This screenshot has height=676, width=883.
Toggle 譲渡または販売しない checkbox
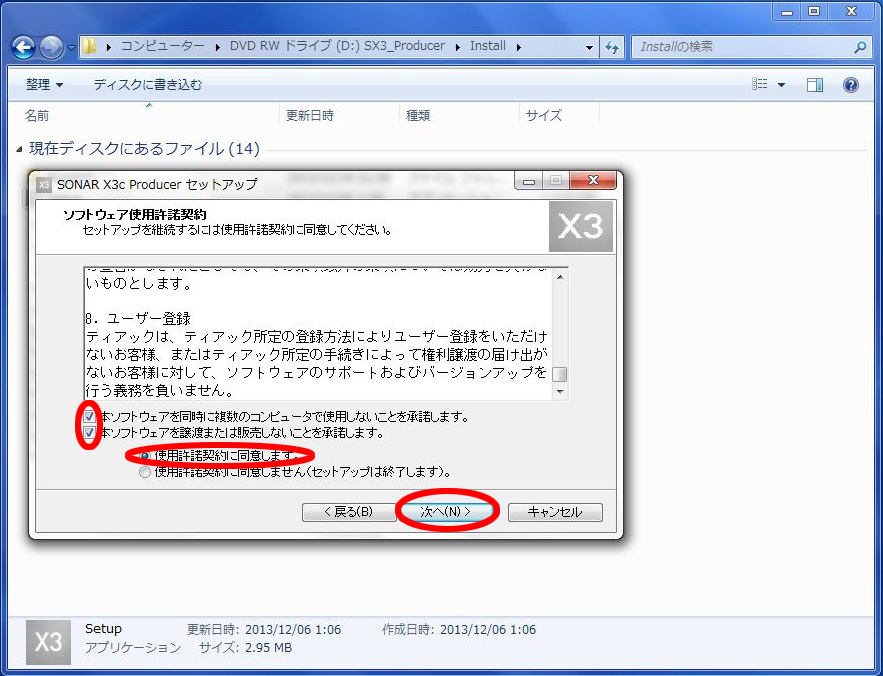point(89,433)
